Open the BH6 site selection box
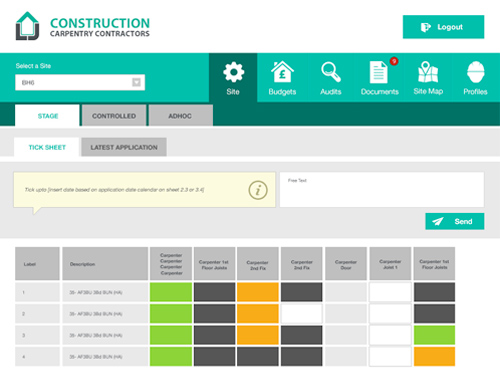The height and width of the screenshot is (375, 500). point(80,82)
